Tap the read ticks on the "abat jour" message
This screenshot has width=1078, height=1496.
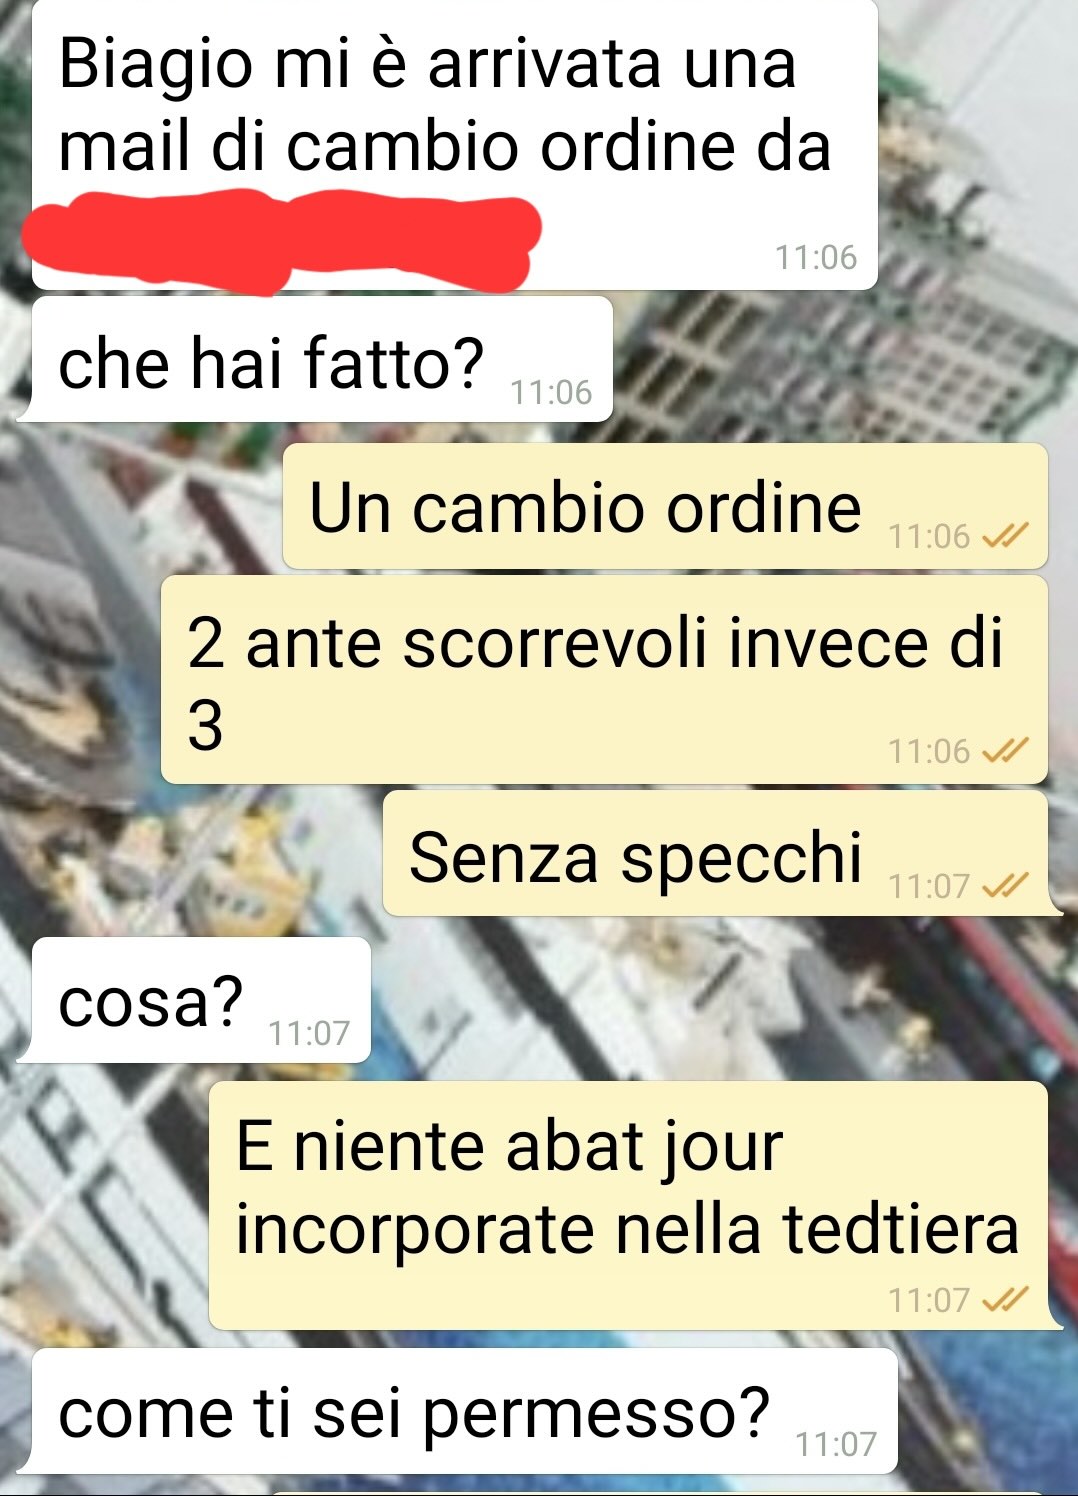tap(1005, 1300)
